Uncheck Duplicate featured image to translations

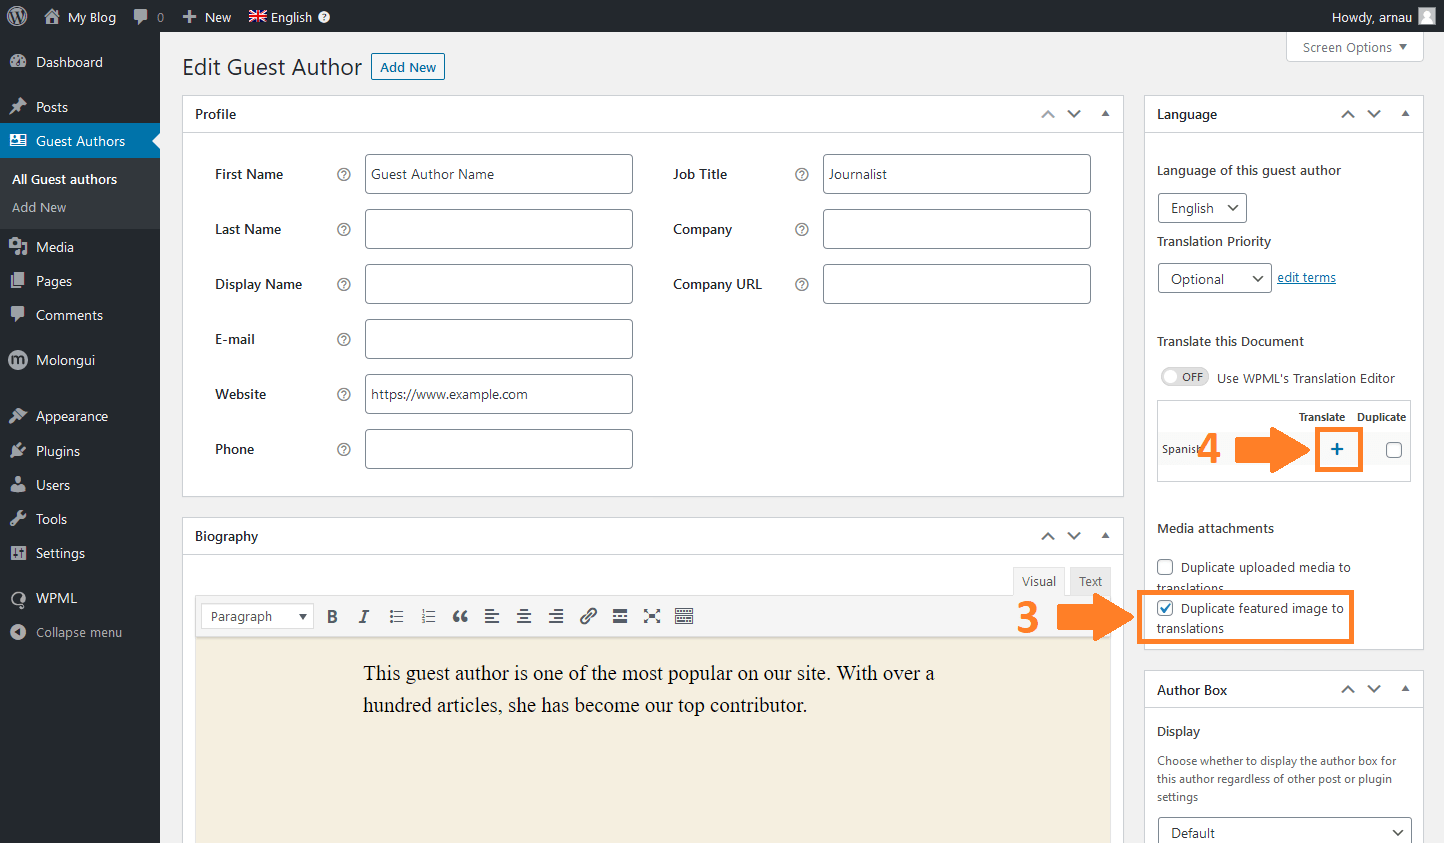coord(1165,608)
